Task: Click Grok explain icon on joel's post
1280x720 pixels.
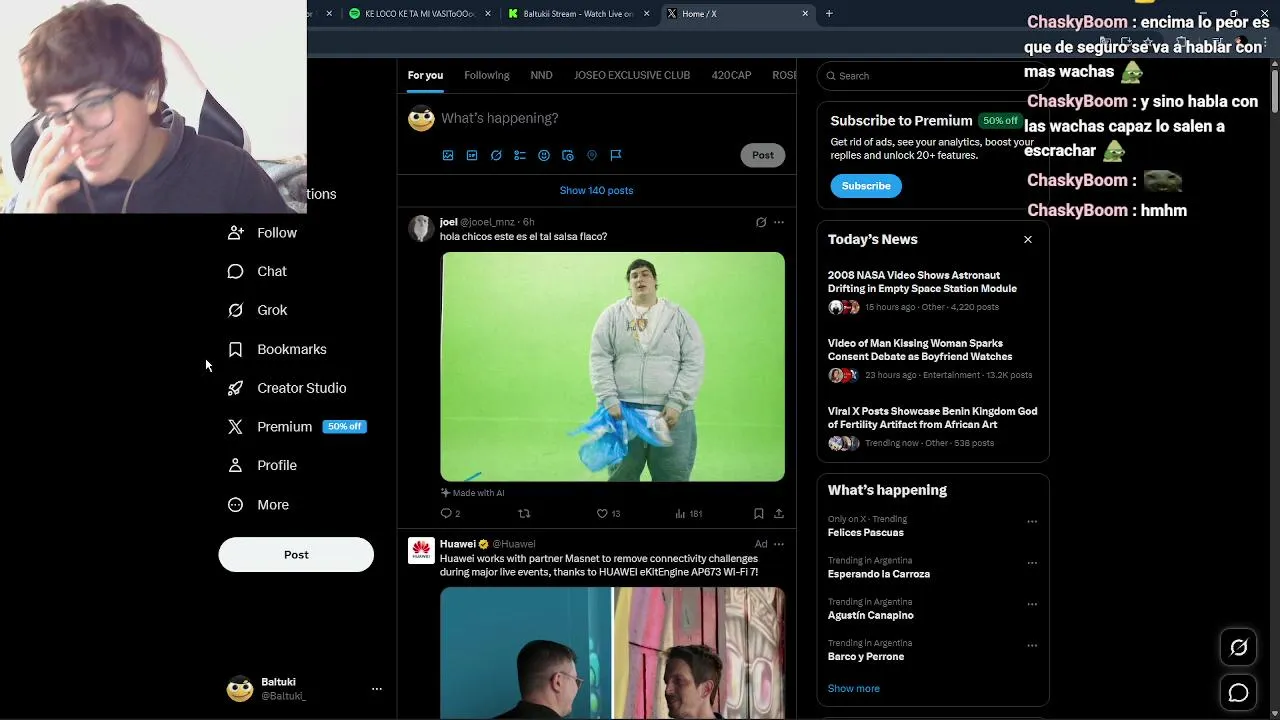Action: point(761,222)
